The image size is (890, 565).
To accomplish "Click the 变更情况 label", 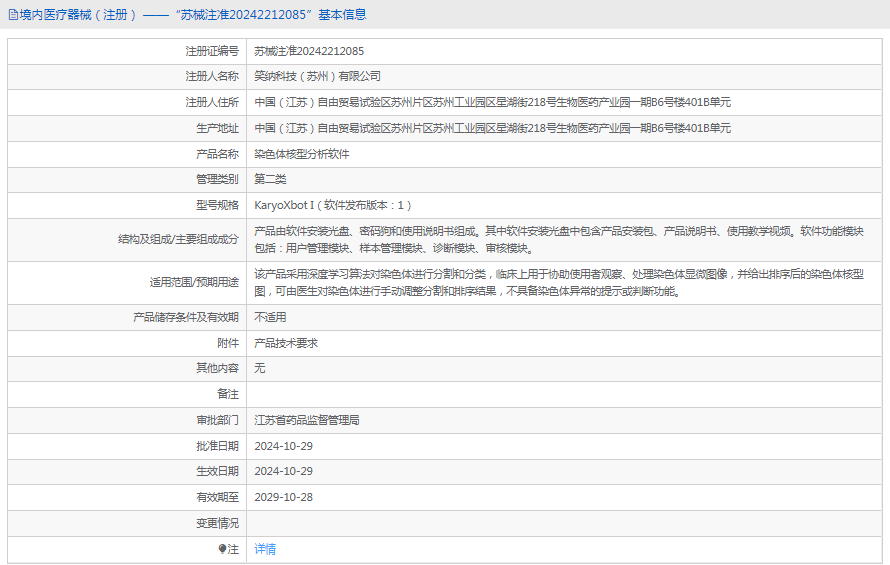I will (217, 523).
